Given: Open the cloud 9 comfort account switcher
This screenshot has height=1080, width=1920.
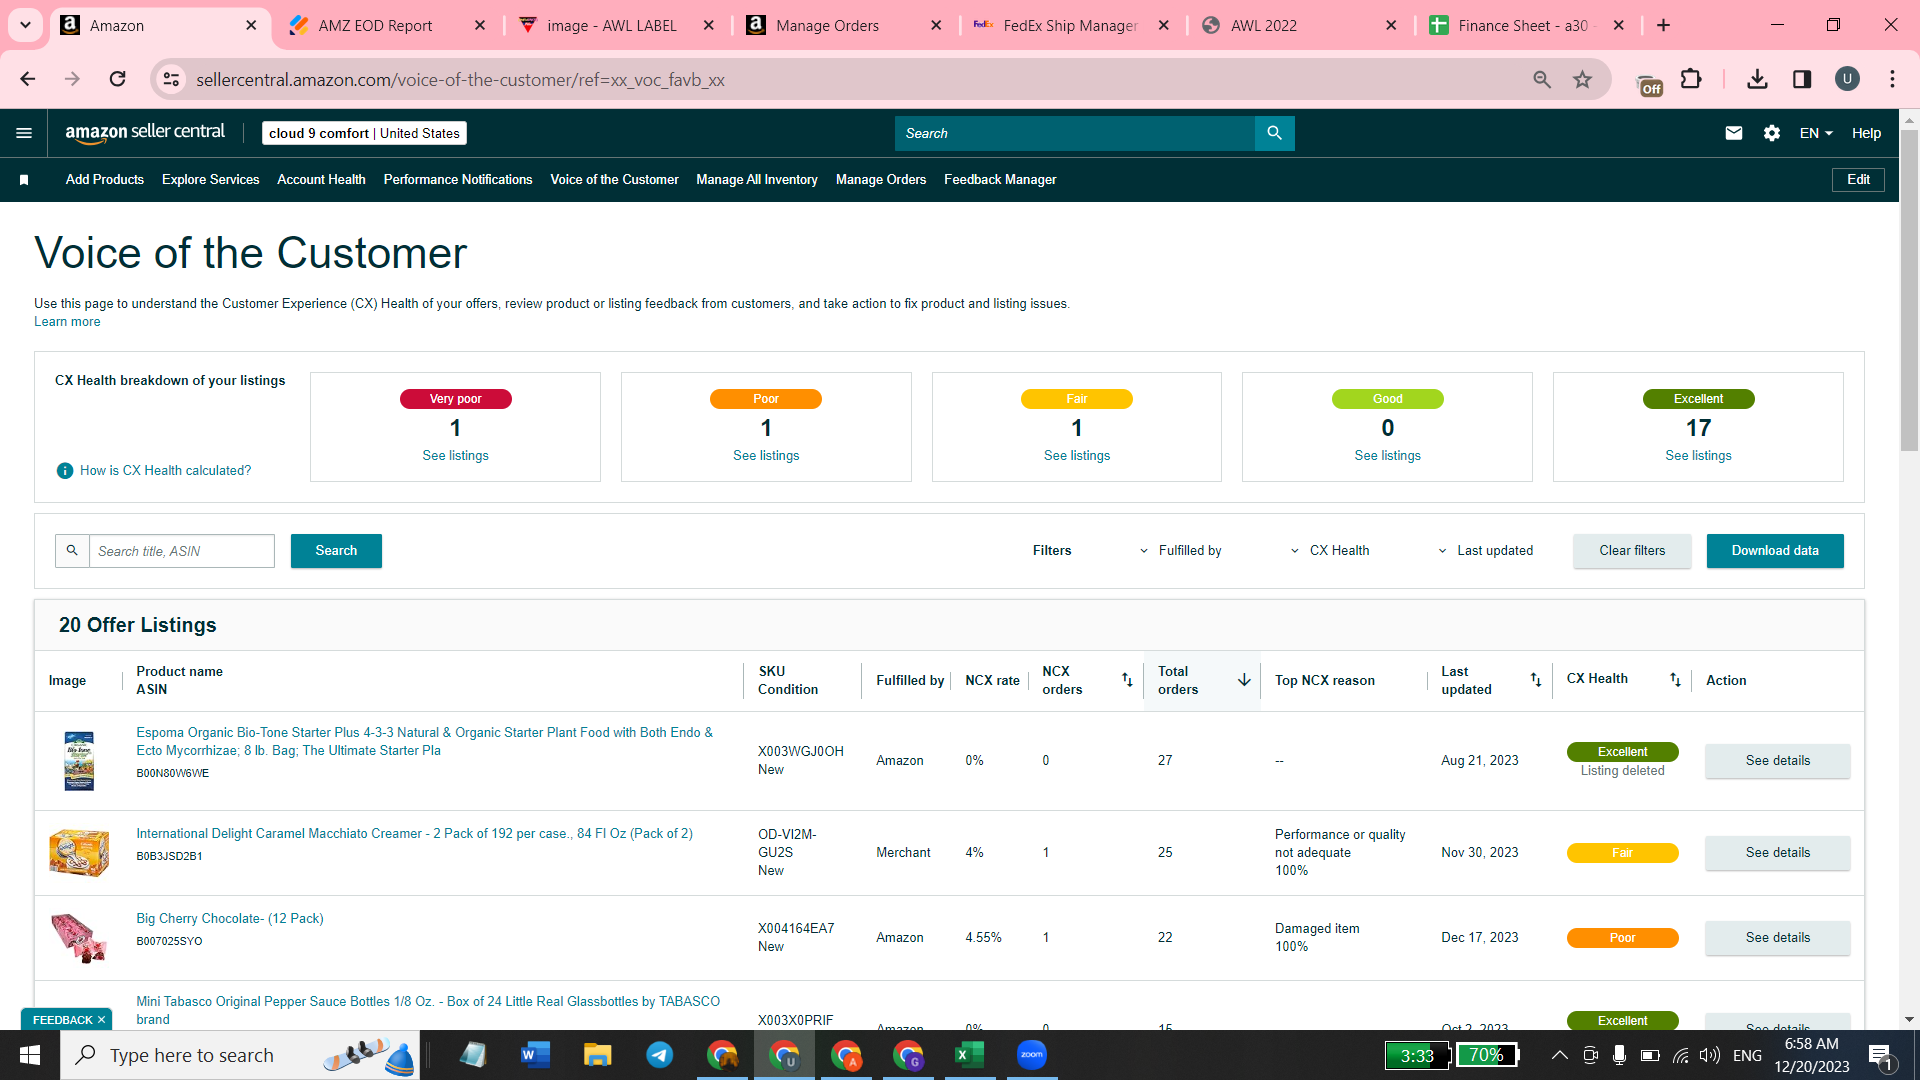Looking at the screenshot, I should click(365, 133).
